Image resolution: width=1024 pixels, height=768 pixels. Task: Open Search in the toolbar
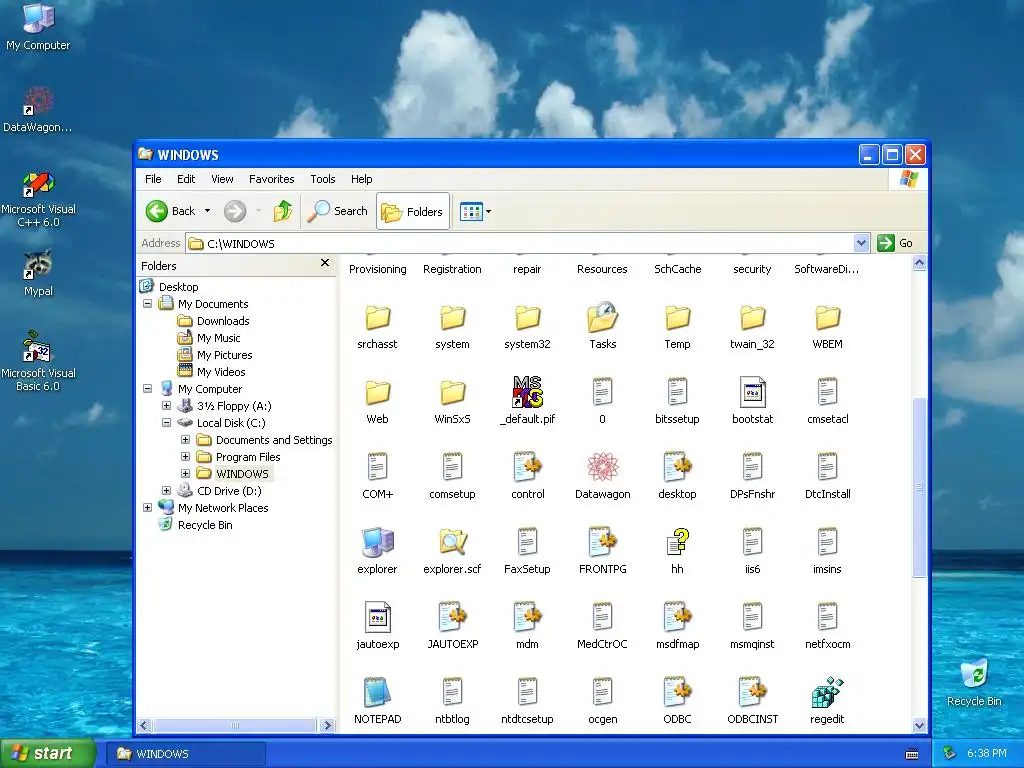[x=338, y=211]
